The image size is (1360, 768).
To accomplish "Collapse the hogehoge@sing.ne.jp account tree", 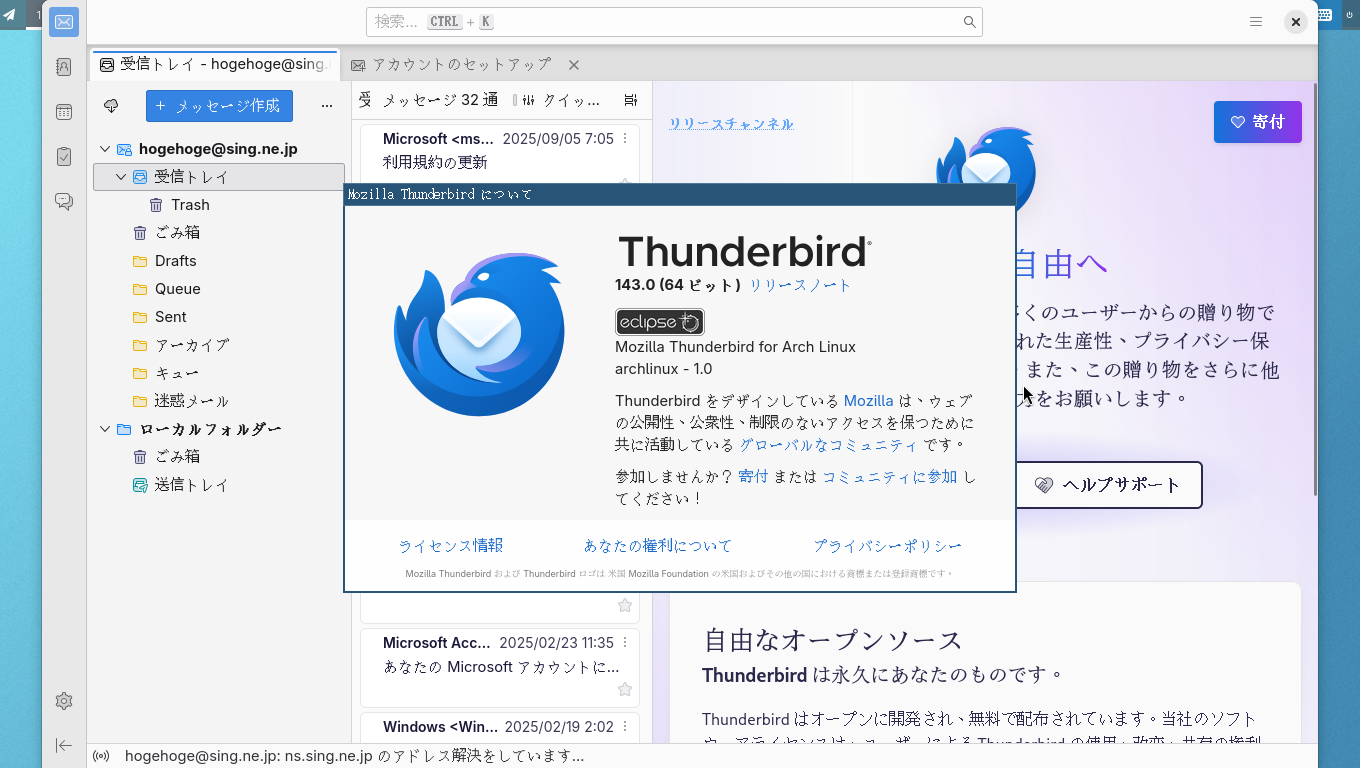I will tap(105, 149).
